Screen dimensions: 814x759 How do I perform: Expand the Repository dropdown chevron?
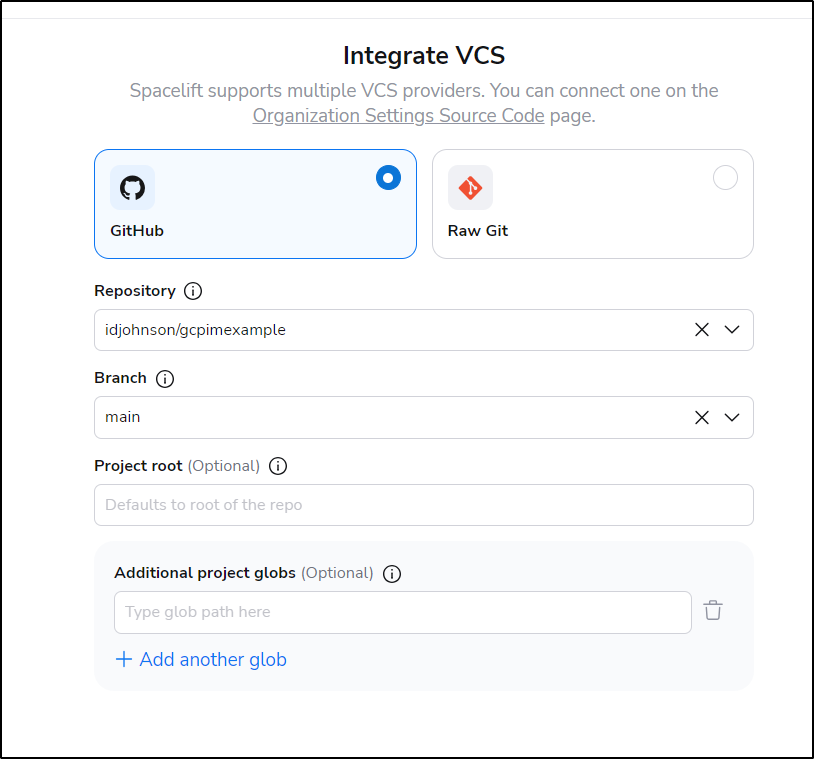click(732, 330)
